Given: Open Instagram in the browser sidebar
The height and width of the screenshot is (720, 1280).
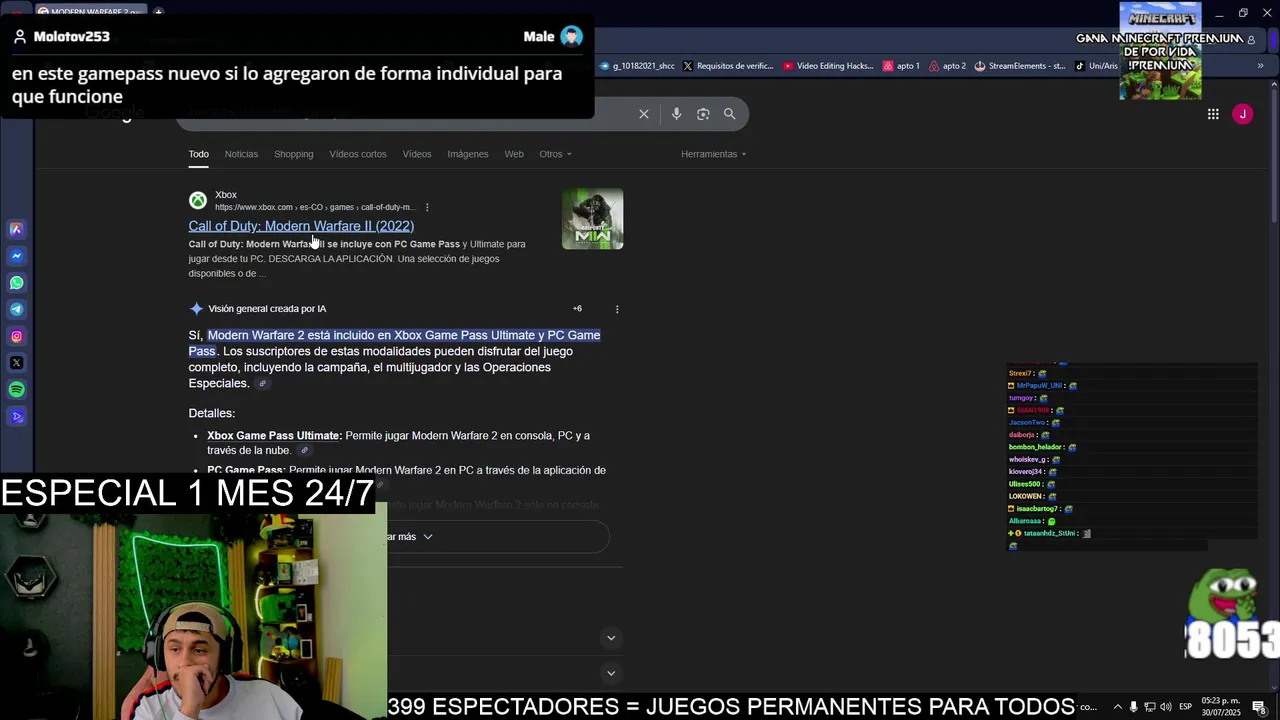Looking at the screenshot, I should (x=16, y=337).
